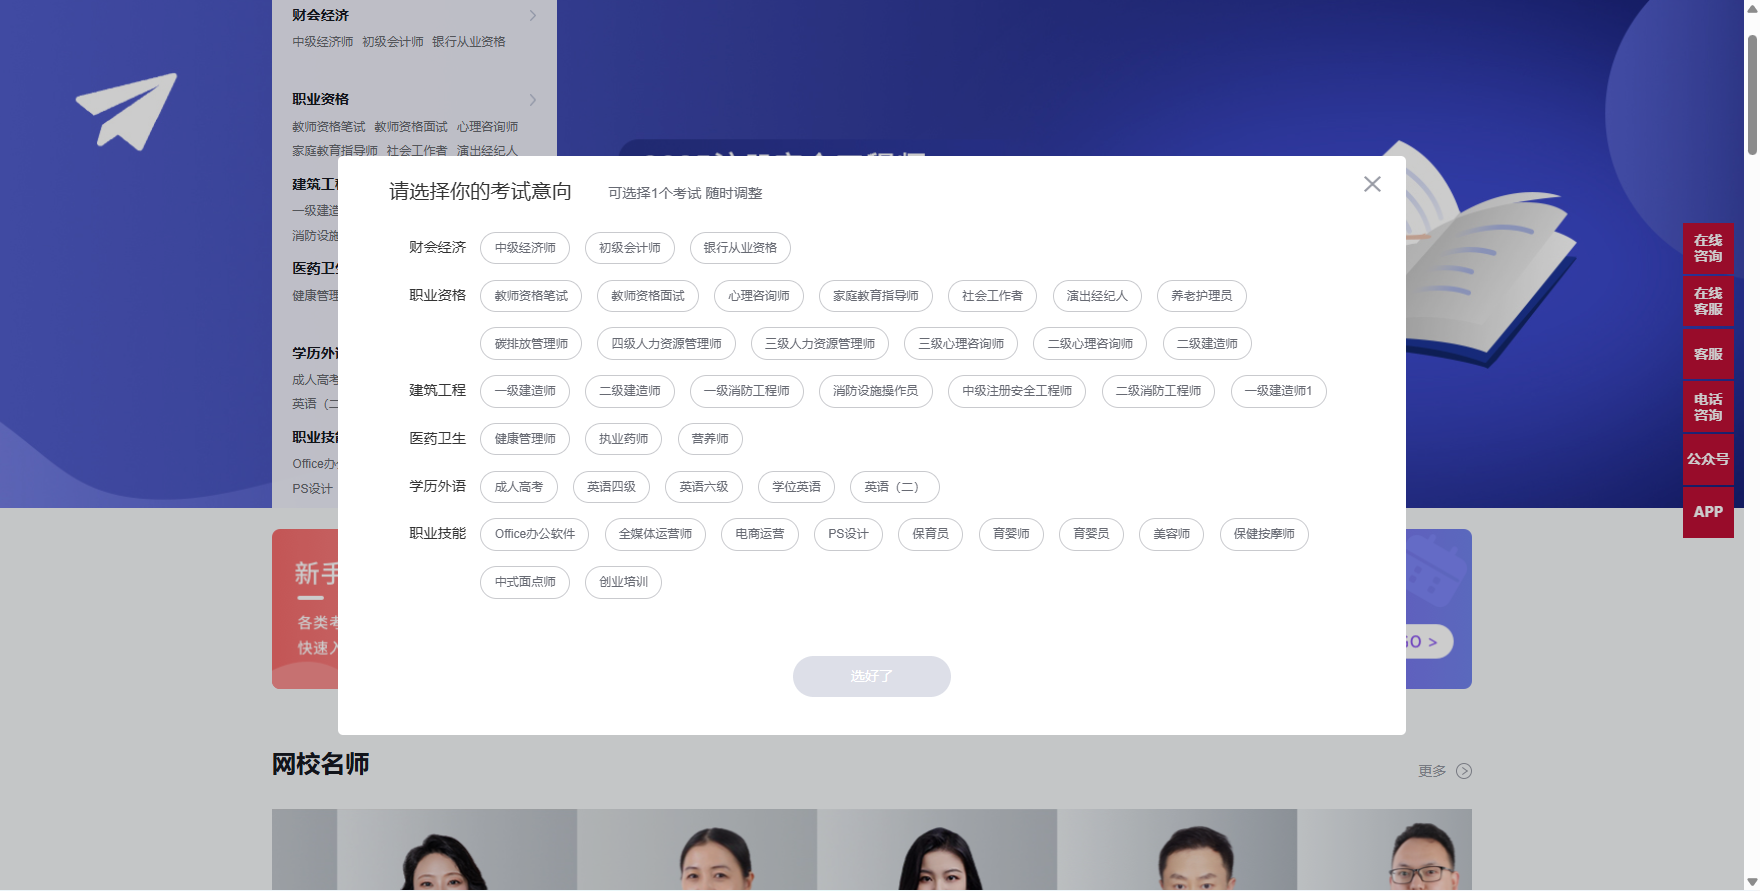Select 执业药师 option in dialog
This screenshot has width=1760, height=891.
pos(623,439)
